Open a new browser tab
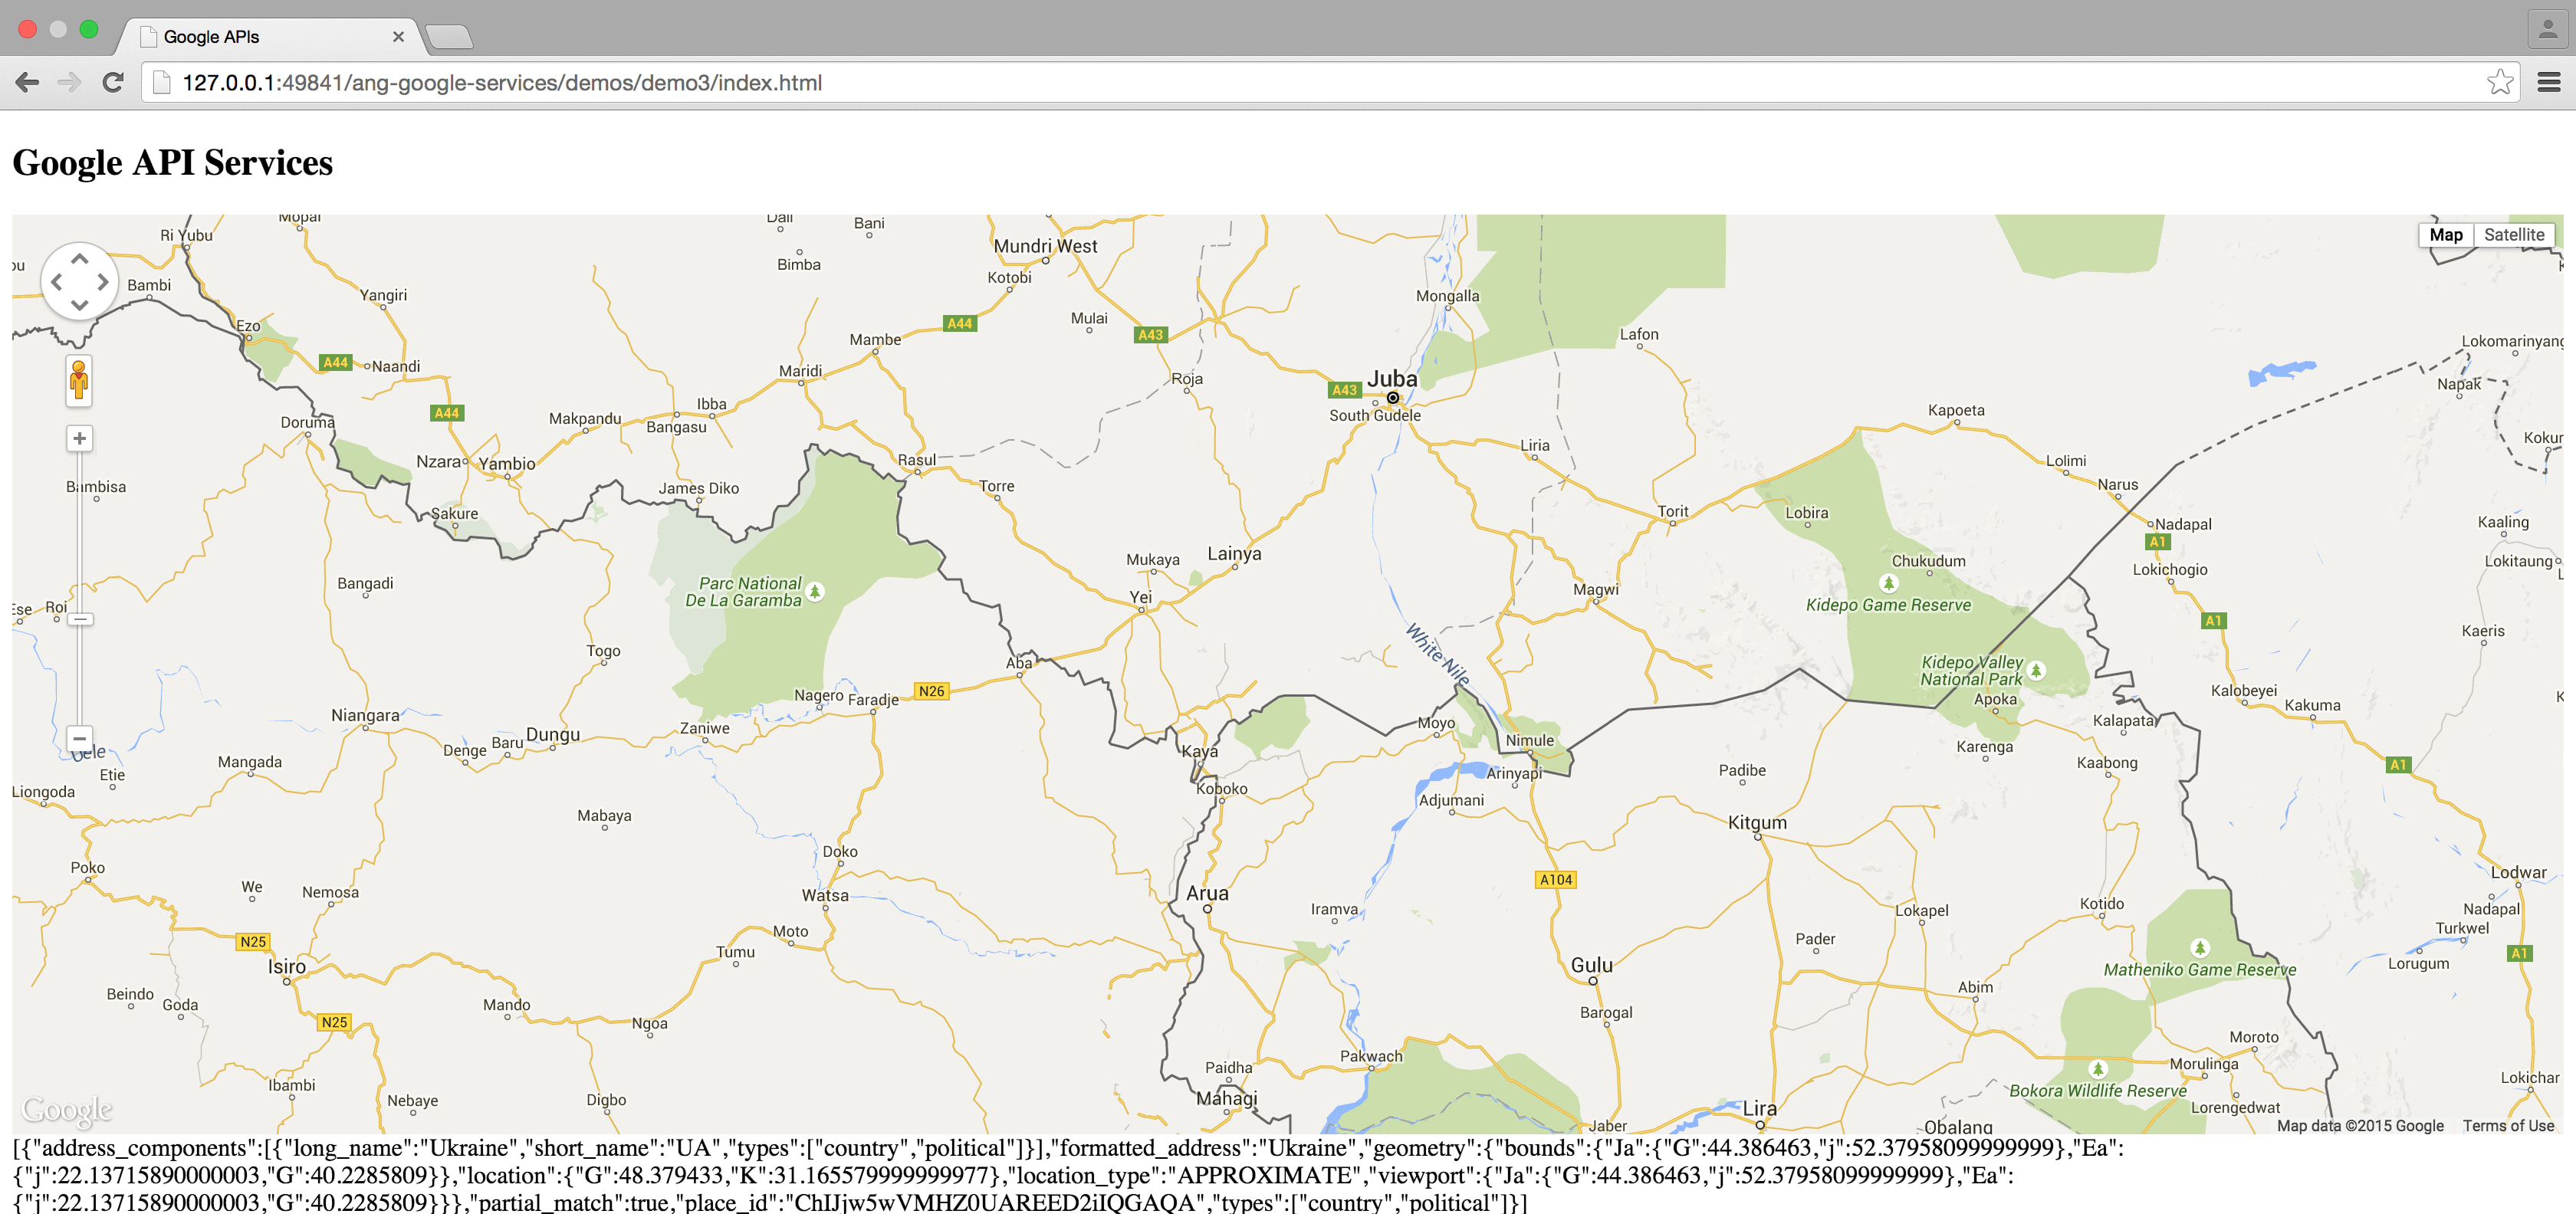Image resolution: width=2576 pixels, height=1214 pixels. coord(449,37)
